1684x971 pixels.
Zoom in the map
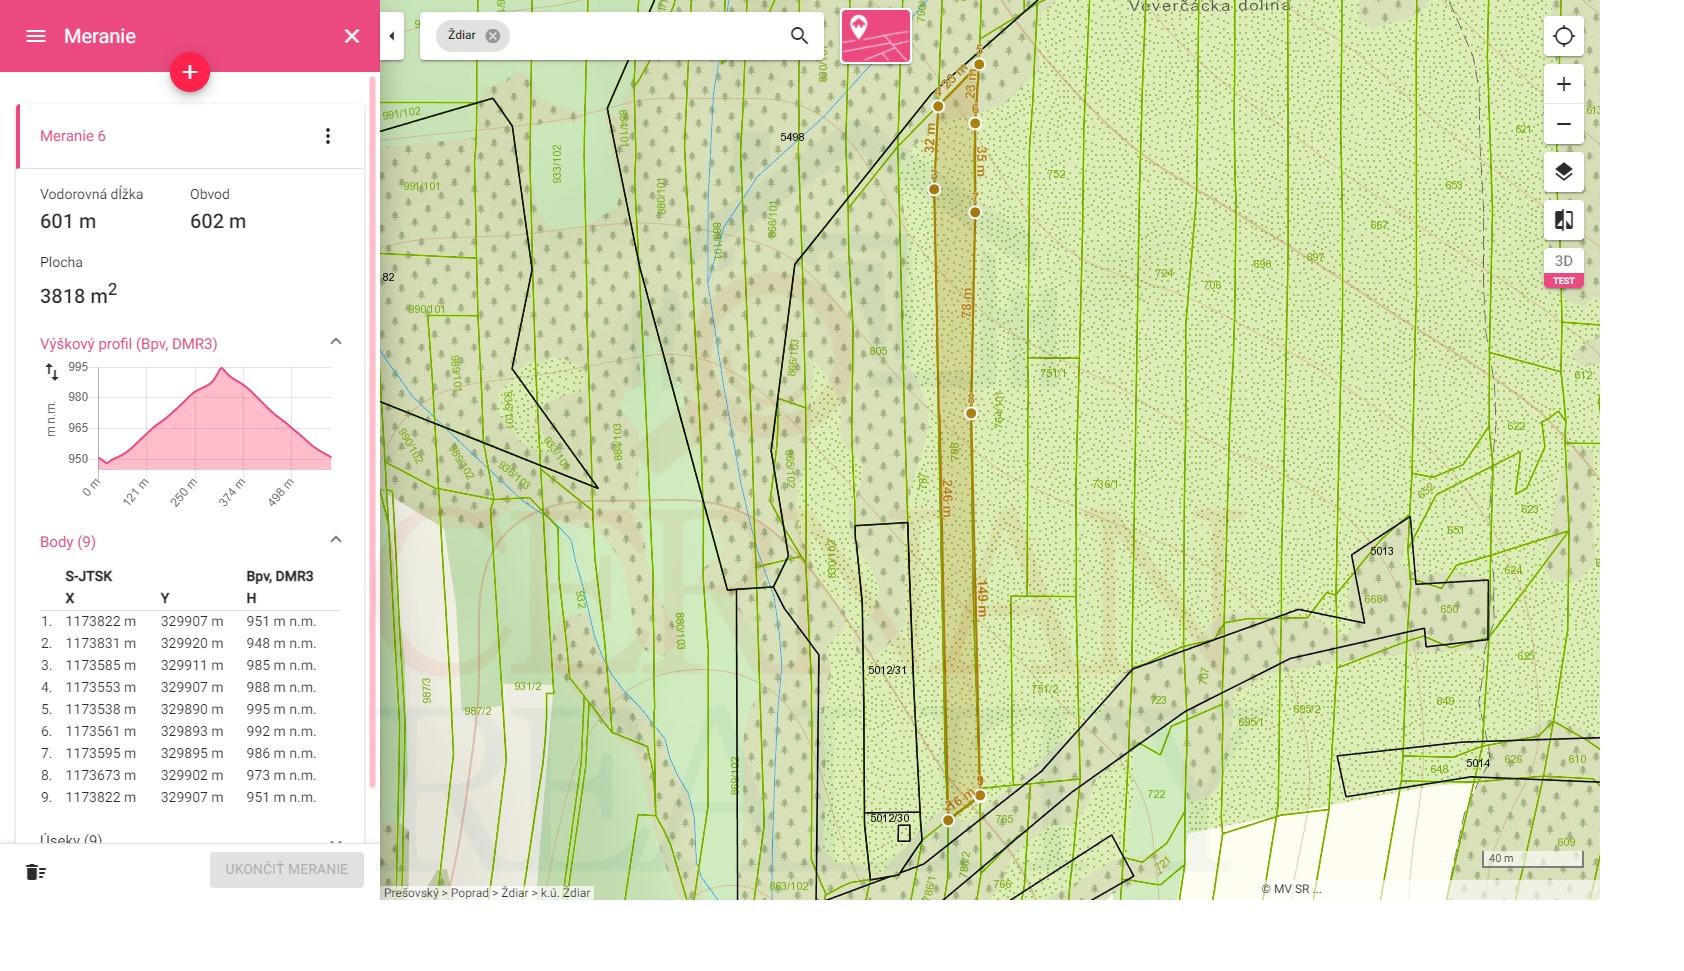1564,84
